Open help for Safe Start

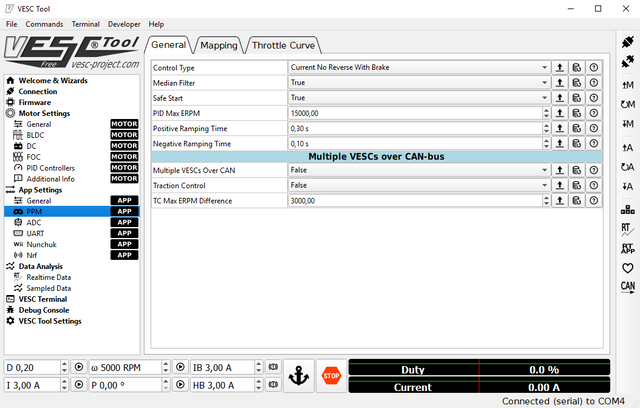pyautogui.click(x=593, y=98)
